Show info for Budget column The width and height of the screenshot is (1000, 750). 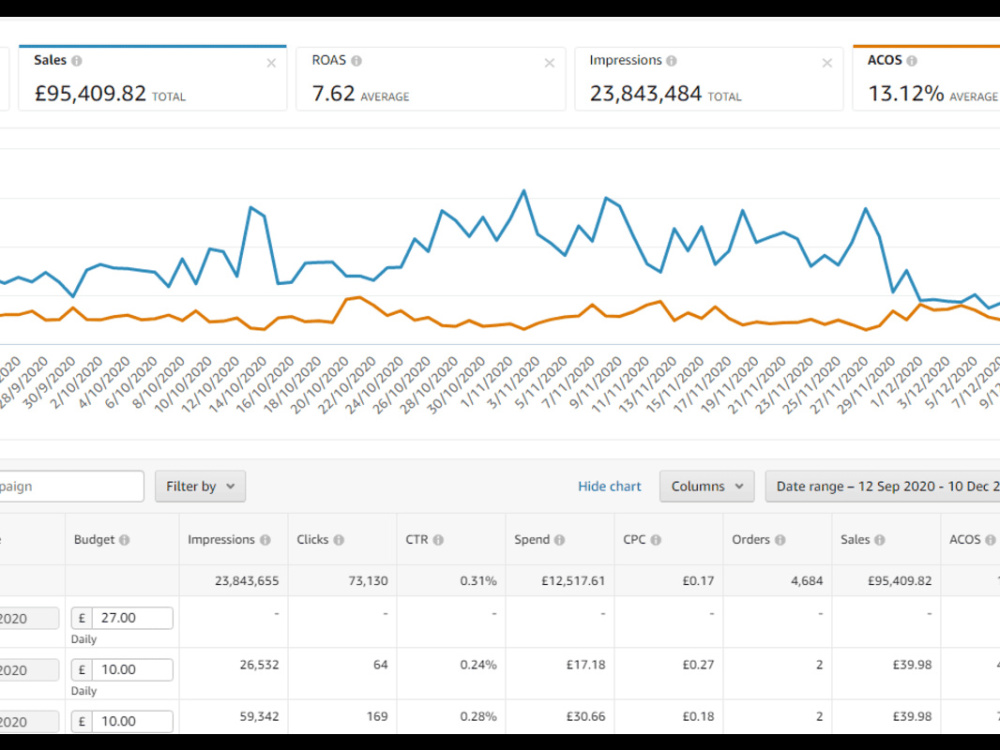point(124,540)
